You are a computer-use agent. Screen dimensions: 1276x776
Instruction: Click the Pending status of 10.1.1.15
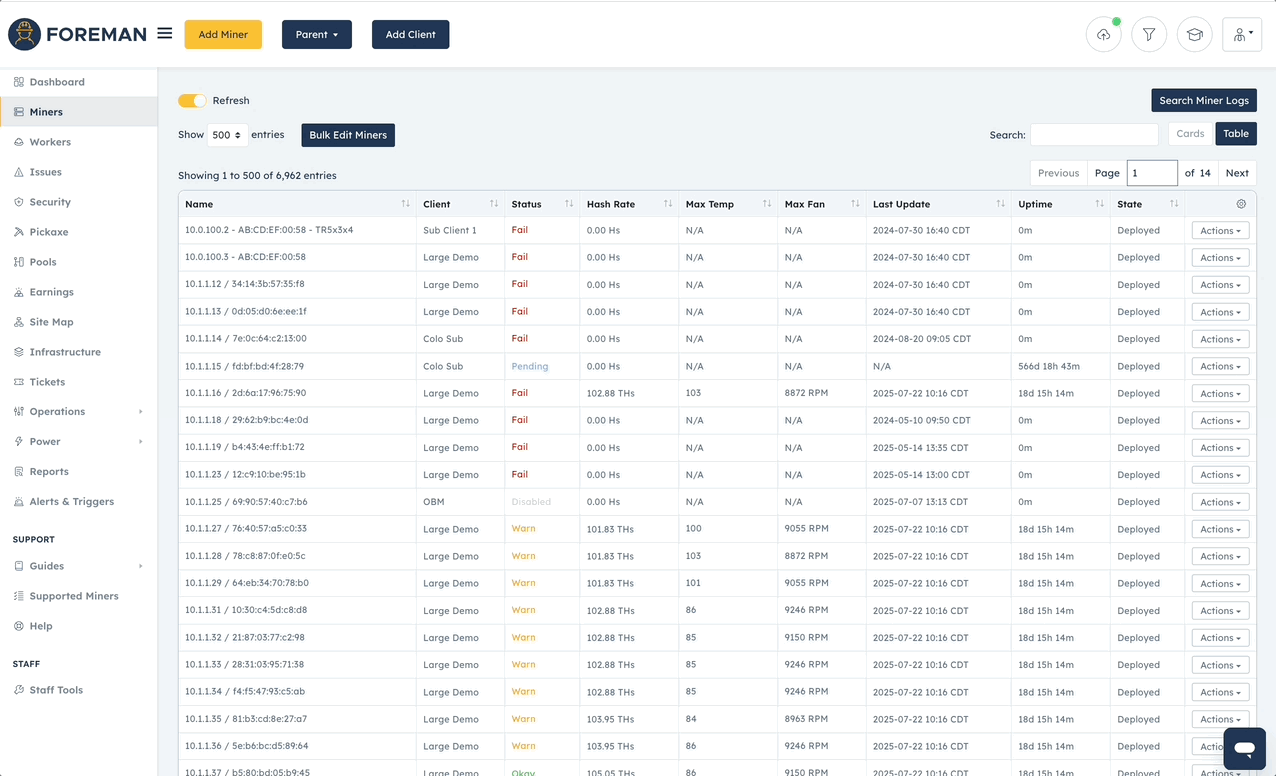530,367
